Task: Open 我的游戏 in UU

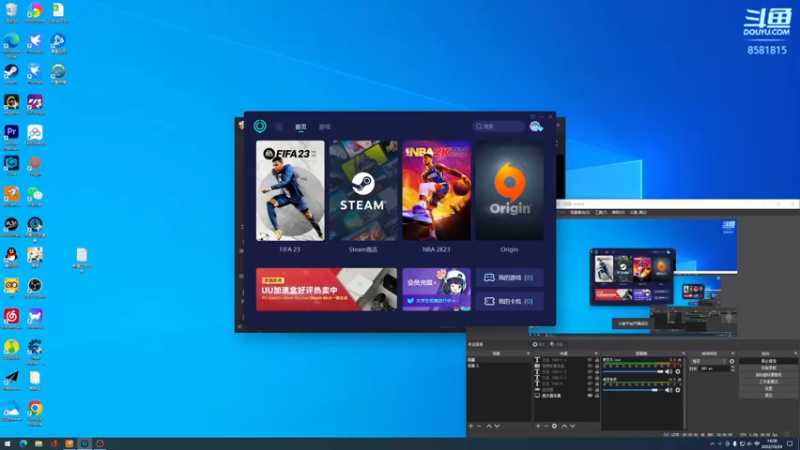Action: coord(509,278)
